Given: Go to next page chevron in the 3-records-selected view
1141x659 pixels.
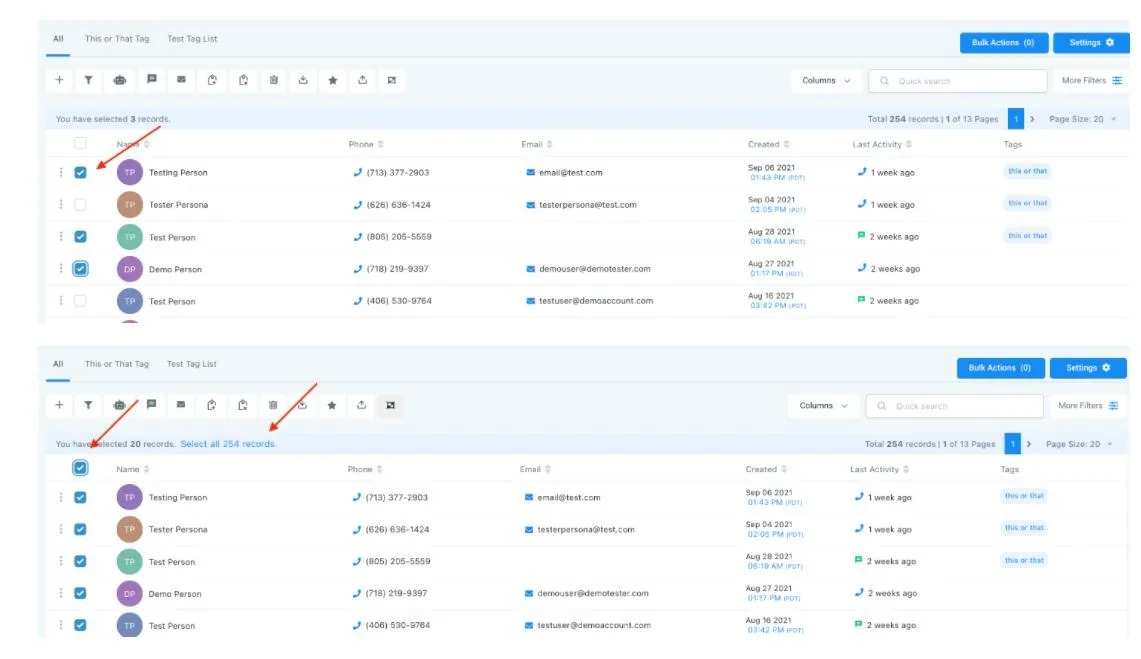Looking at the screenshot, I should pyautogui.click(x=1032, y=119).
